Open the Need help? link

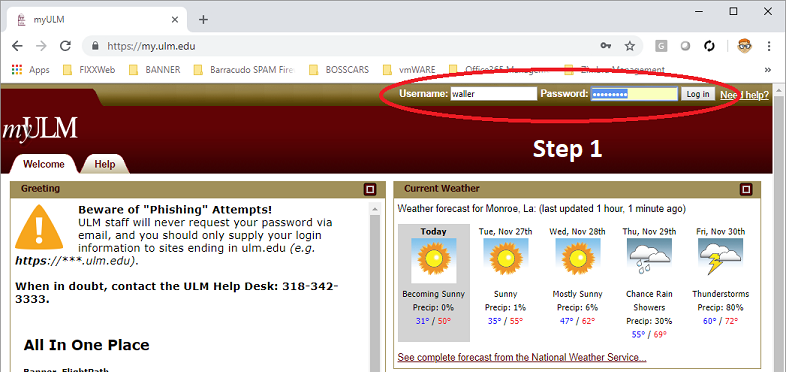point(744,95)
